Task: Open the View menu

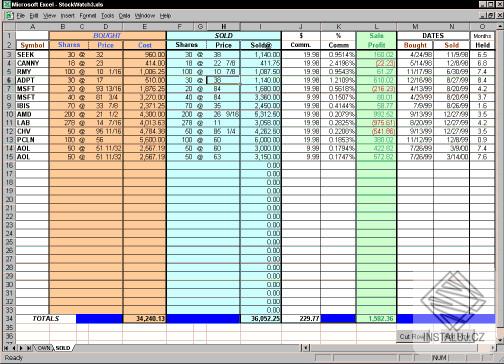Action: coord(49,16)
